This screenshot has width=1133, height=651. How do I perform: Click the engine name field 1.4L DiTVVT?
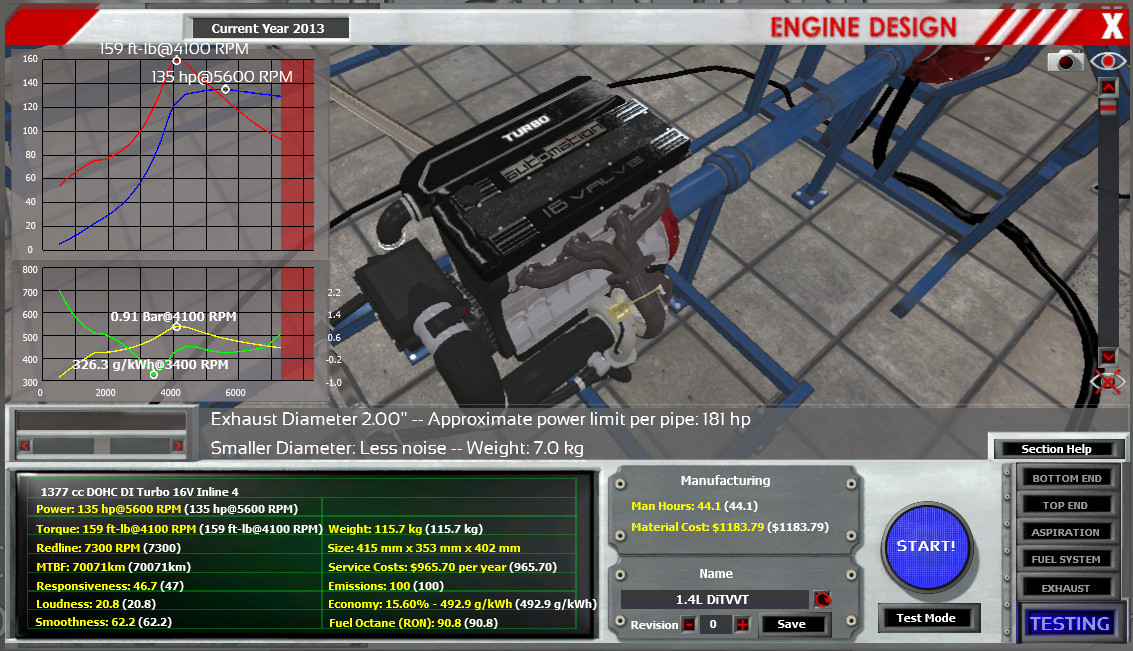714,600
